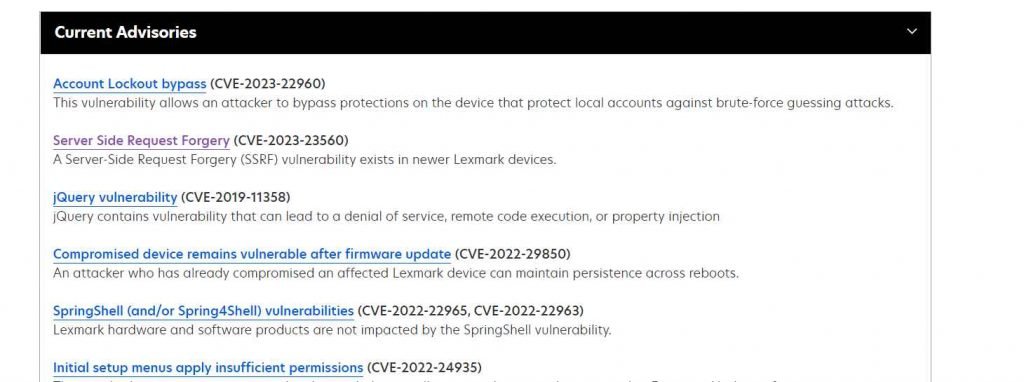Screen dimensions: 1024x382
Task: Click the CVE-2019-11358 identifier text
Action: (235, 197)
